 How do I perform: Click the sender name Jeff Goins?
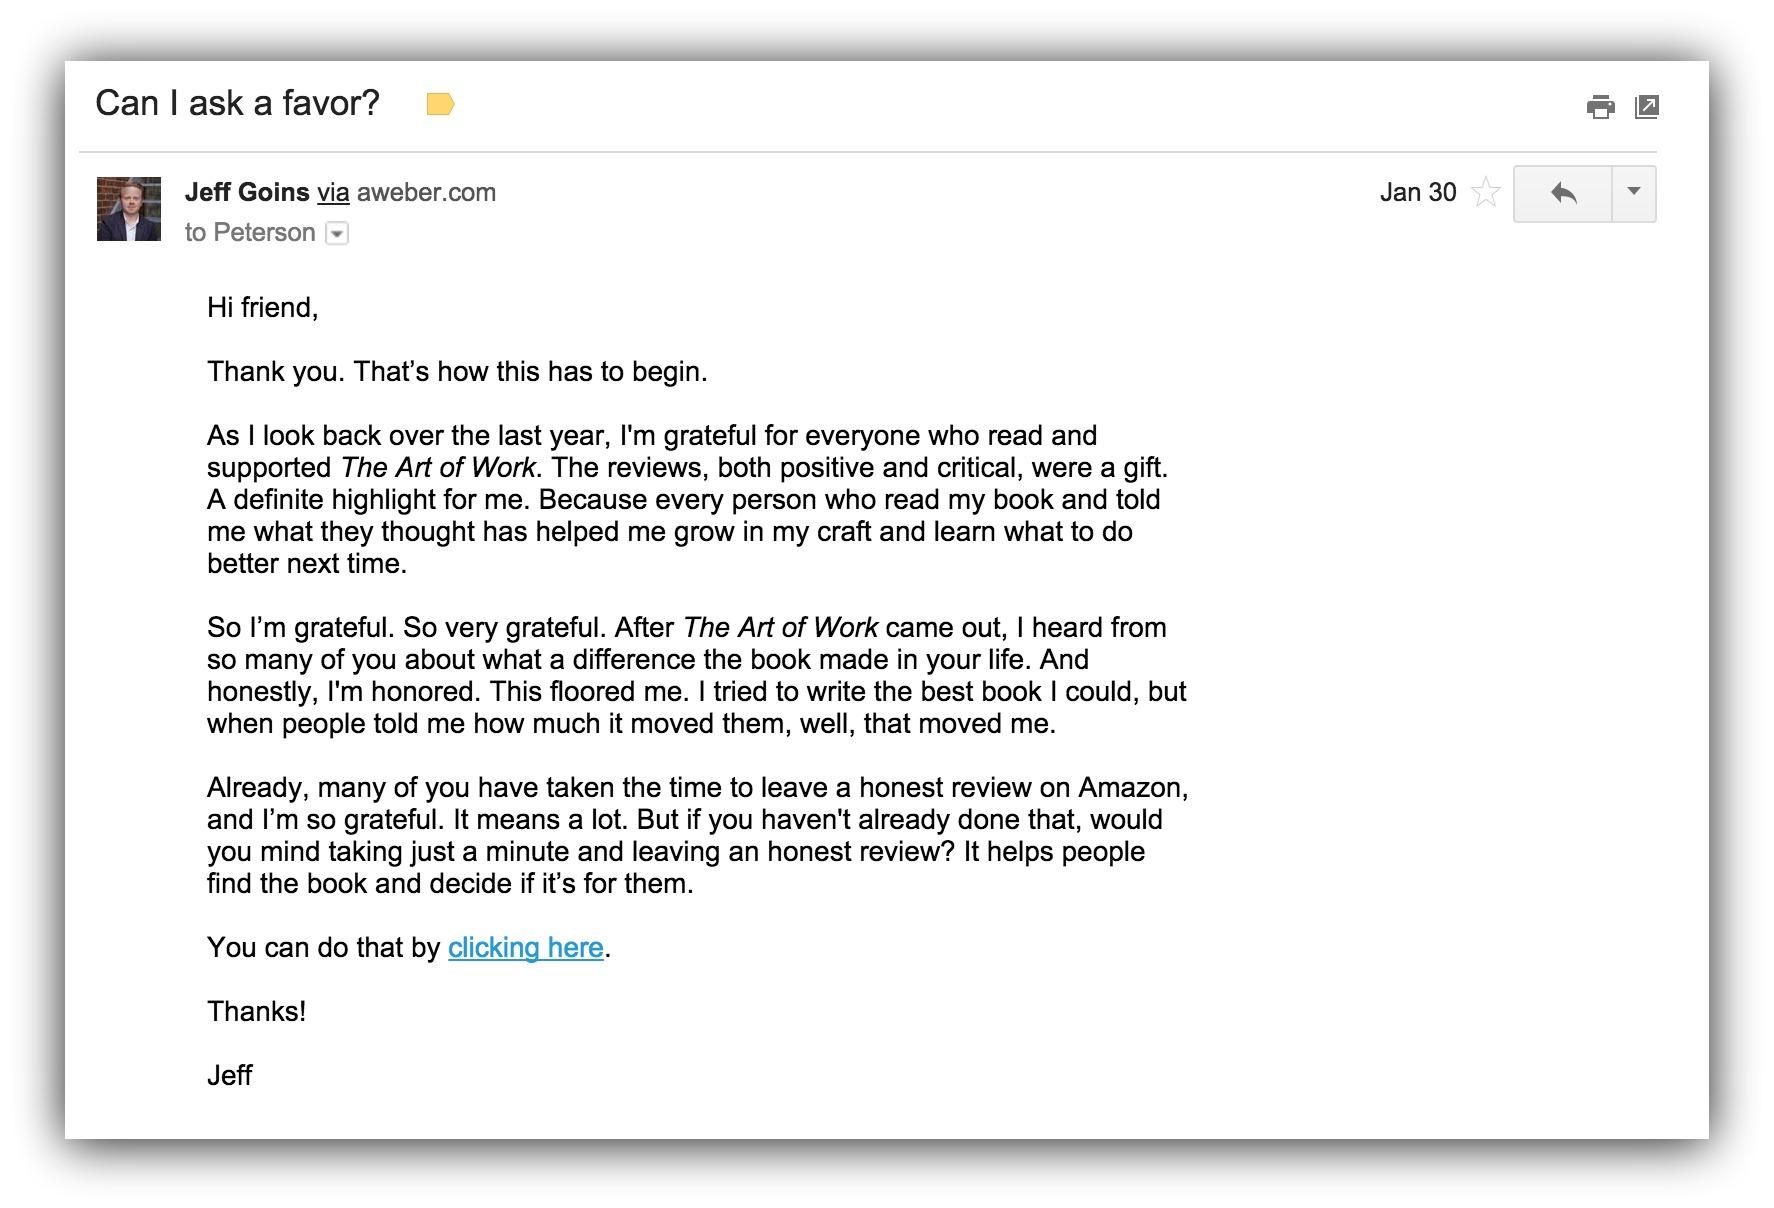point(247,192)
